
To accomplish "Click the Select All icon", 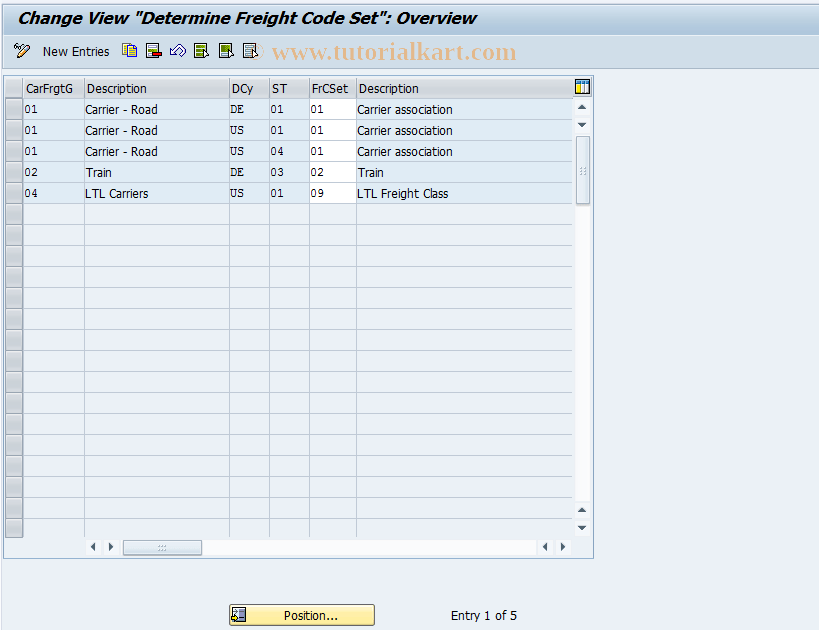I will [201, 51].
